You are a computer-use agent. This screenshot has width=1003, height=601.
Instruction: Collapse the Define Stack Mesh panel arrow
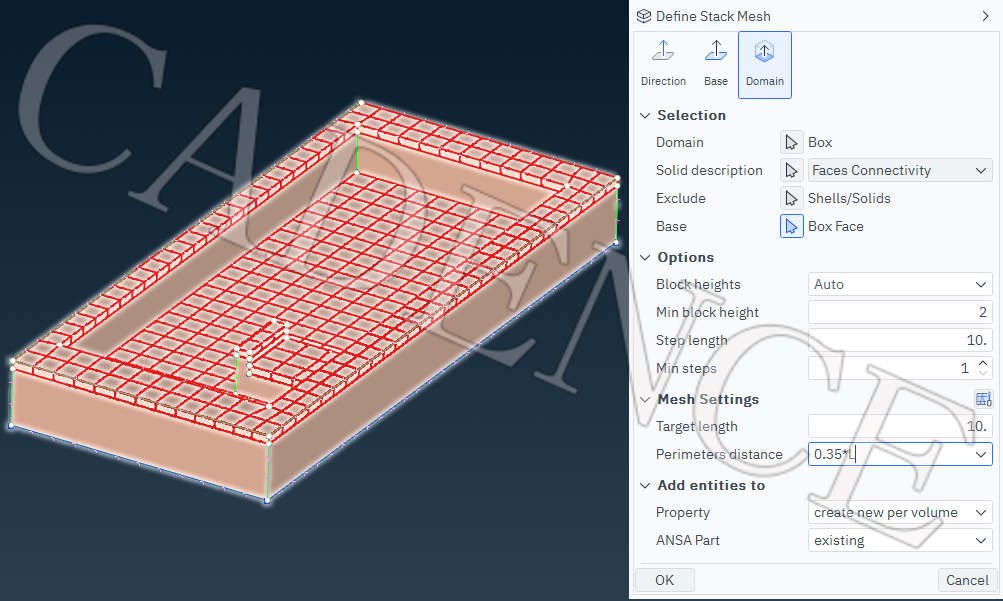point(985,16)
